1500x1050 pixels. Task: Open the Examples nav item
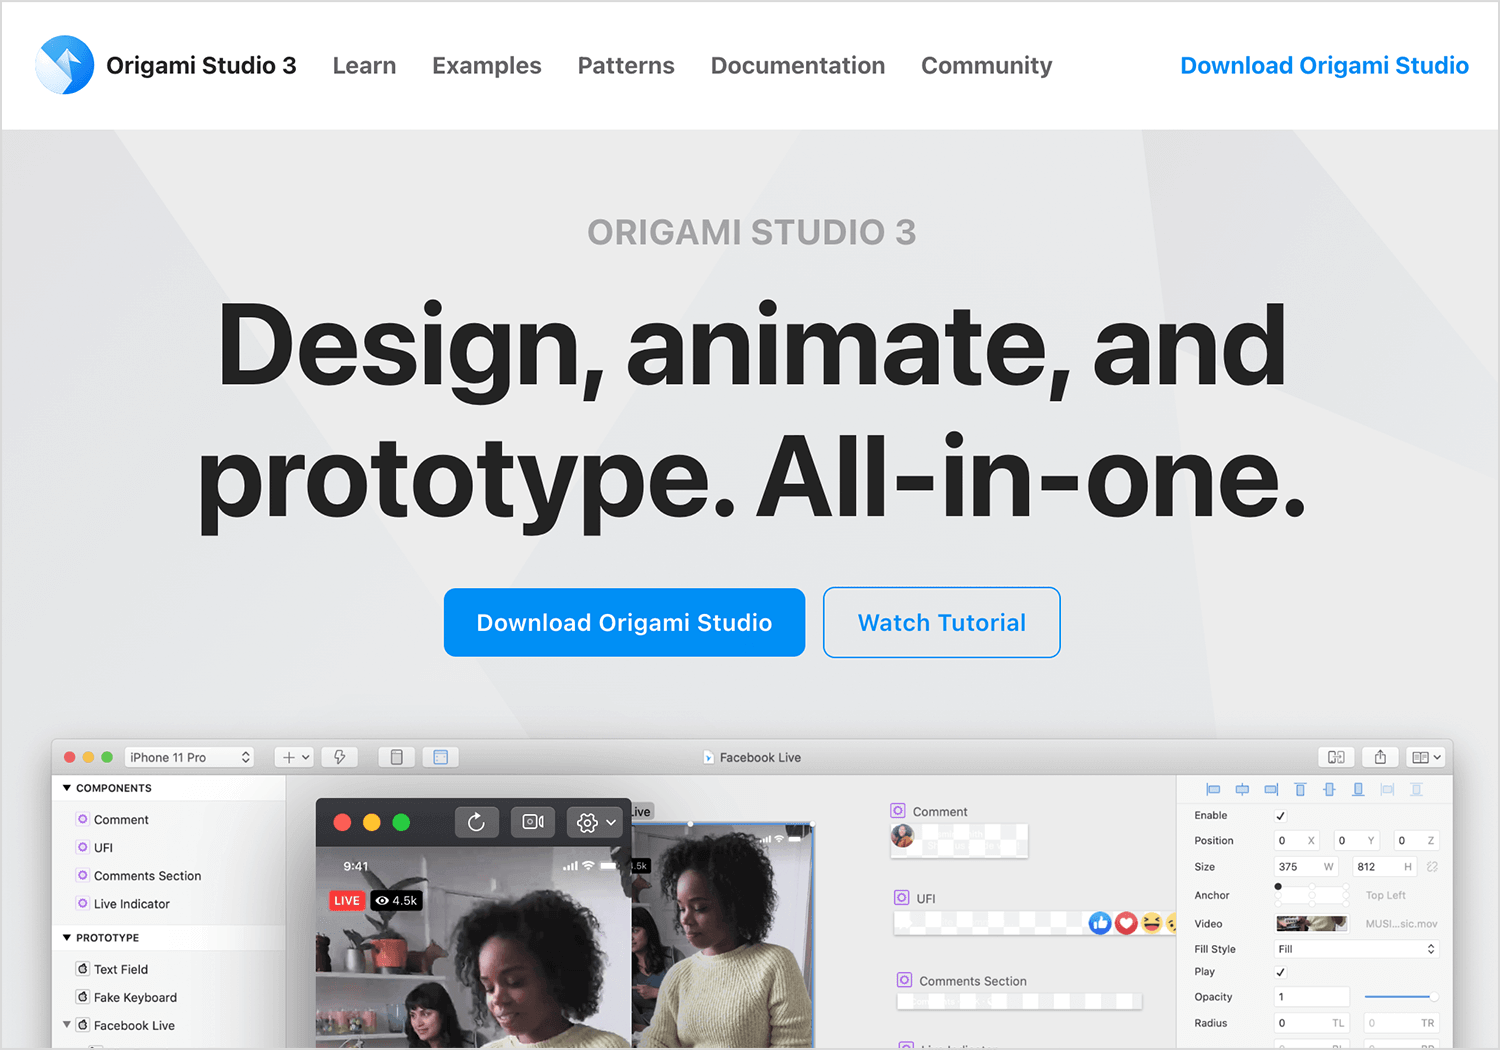[487, 65]
